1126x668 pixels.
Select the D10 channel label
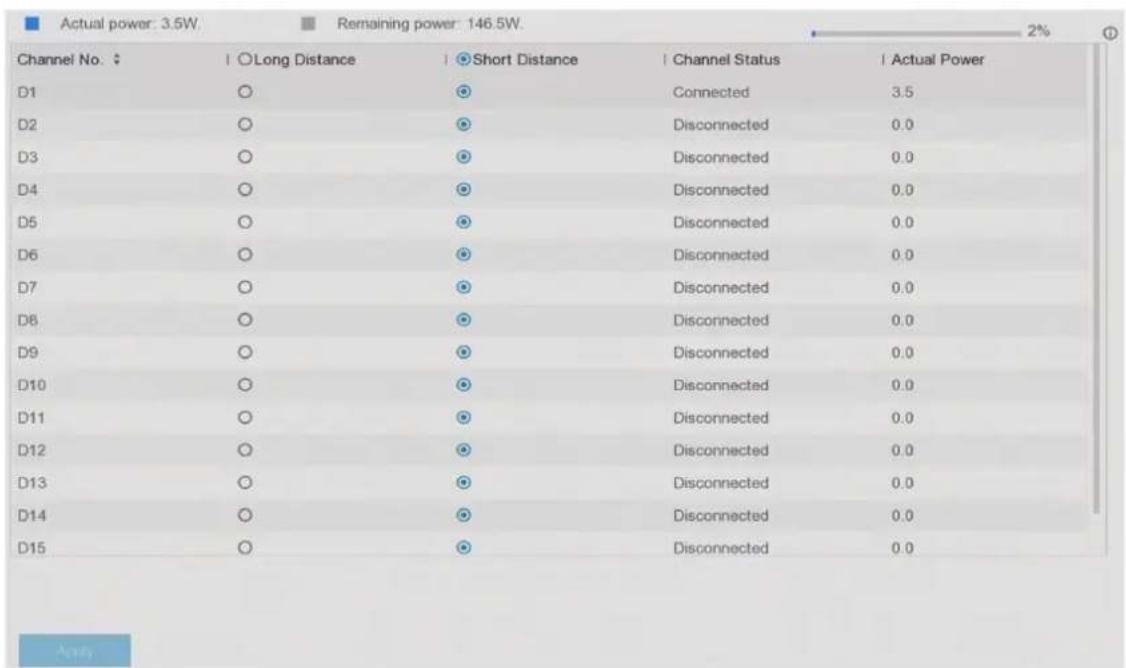(32, 385)
